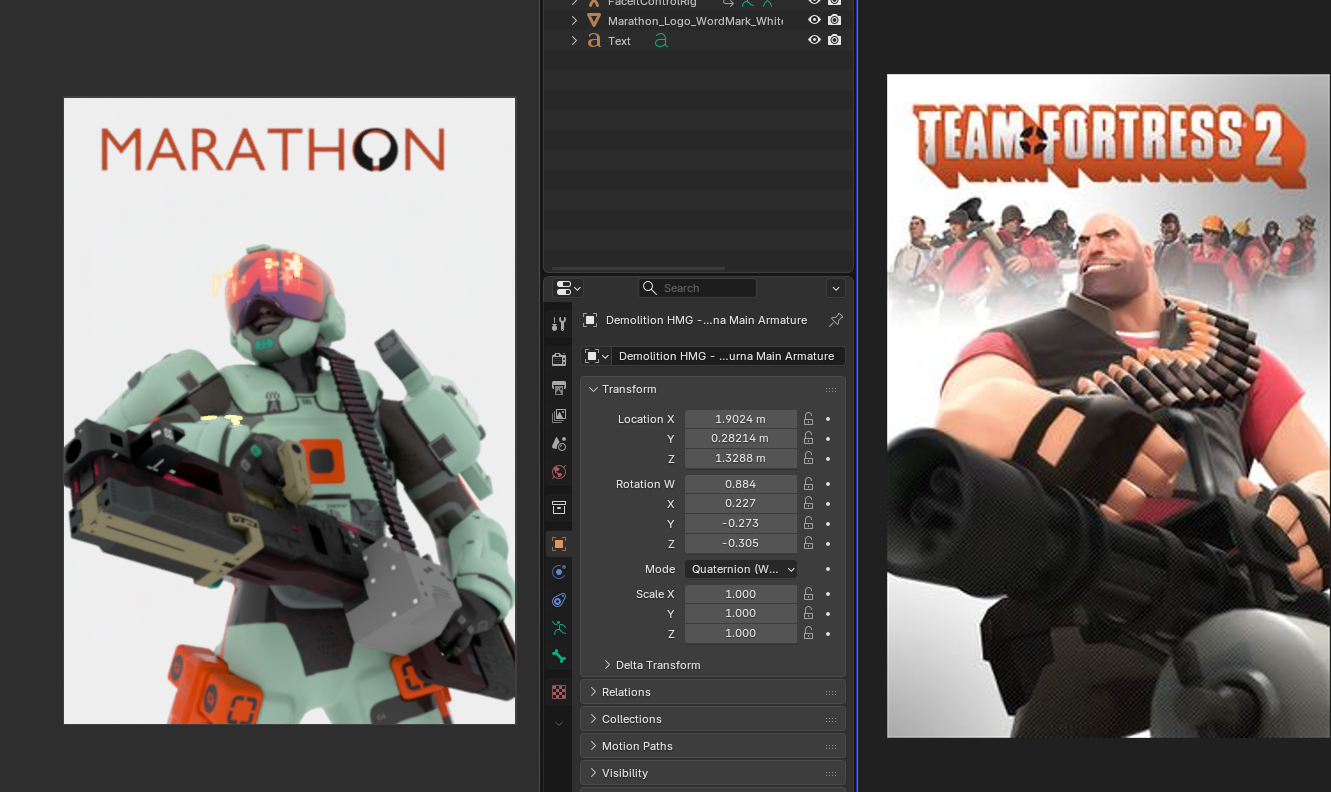The width and height of the screenshot is (1331, 792).
Task: Show more property tabs with the down chevron
Action: pos(559,723)
